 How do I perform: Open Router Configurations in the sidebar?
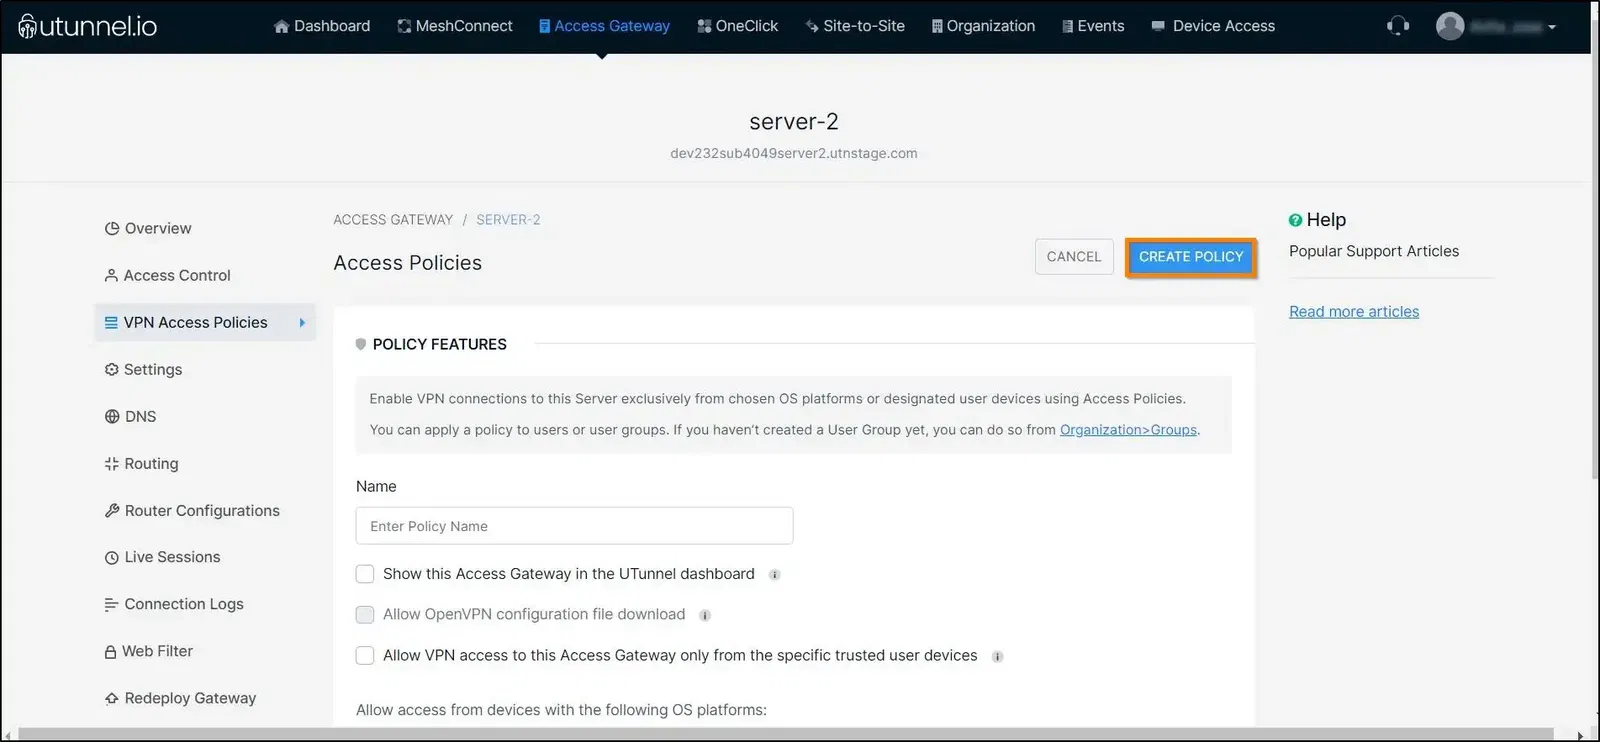pyautogui.click(x=192, y=510)
